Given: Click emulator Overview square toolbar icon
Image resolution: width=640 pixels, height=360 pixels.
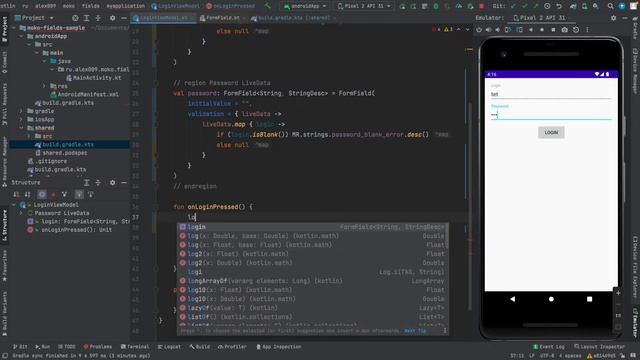Looking at the screenshot, I should coord(553,30).
